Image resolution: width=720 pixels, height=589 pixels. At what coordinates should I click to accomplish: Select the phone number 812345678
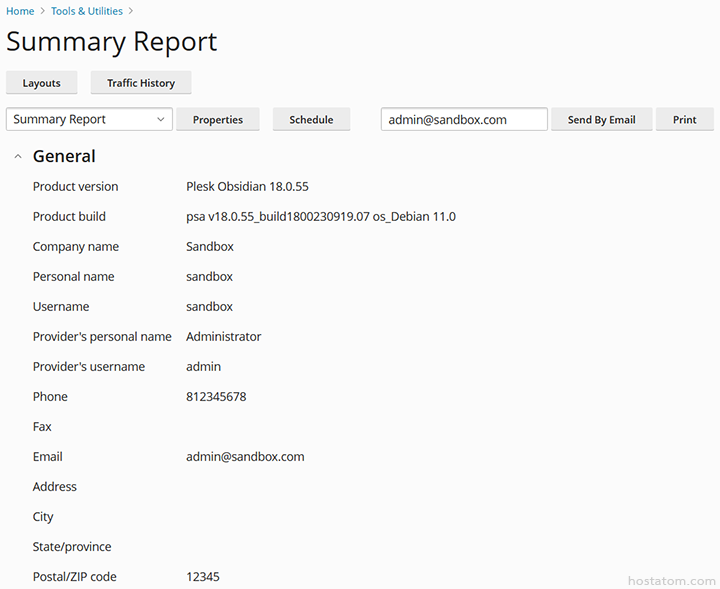[x=216, y=396]
